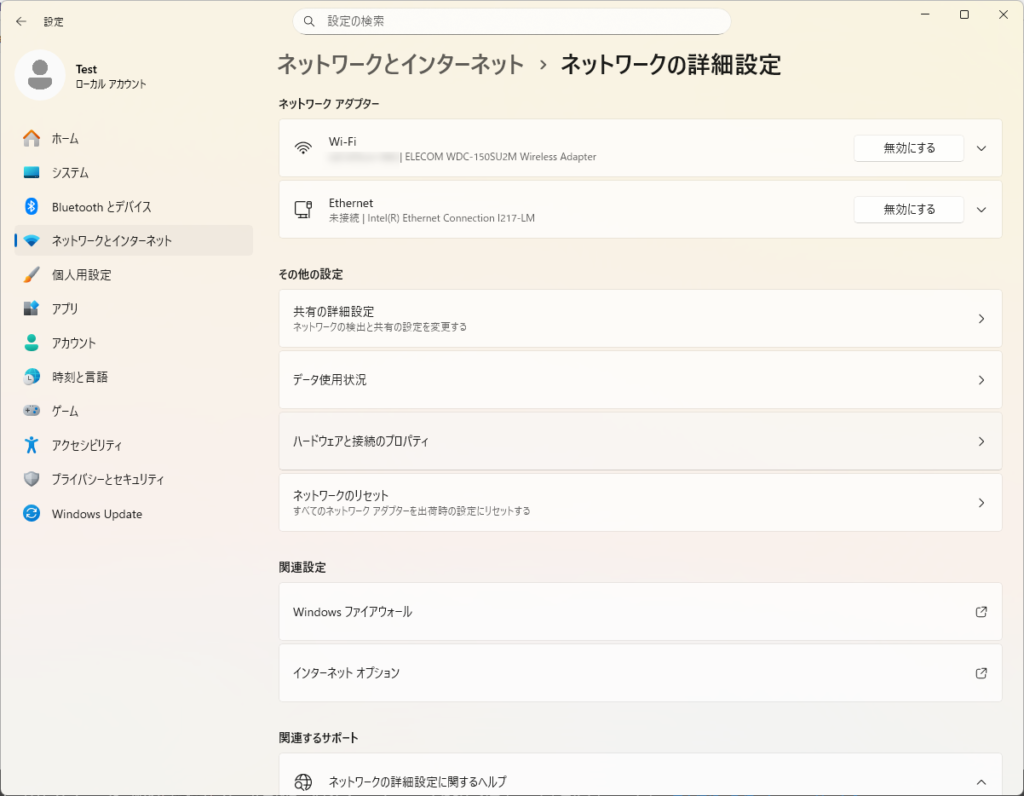1024x796 pixels.
Task: Collapse the ネットワークの詳細設定に関するヘルプ section
Action: tap(981, 782)
